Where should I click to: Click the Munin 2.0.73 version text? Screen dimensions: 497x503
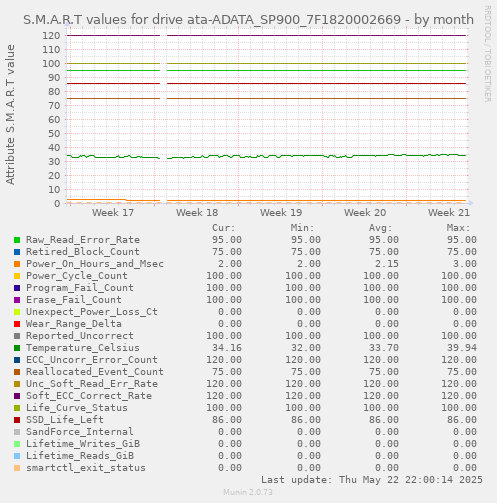click(x=248, y=492)
